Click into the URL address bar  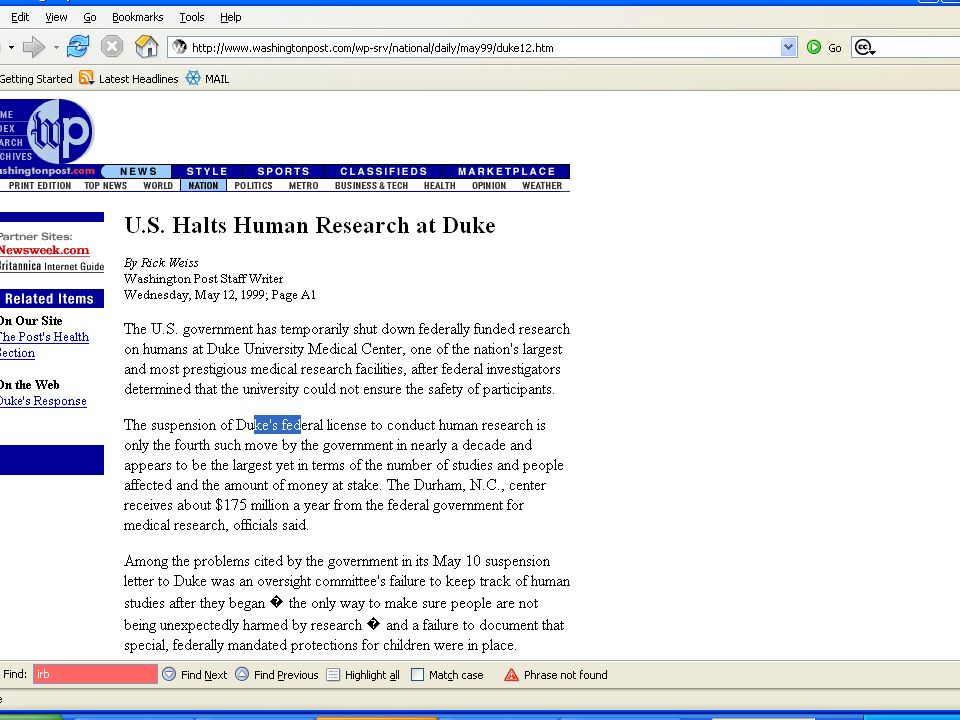point(484,47)
